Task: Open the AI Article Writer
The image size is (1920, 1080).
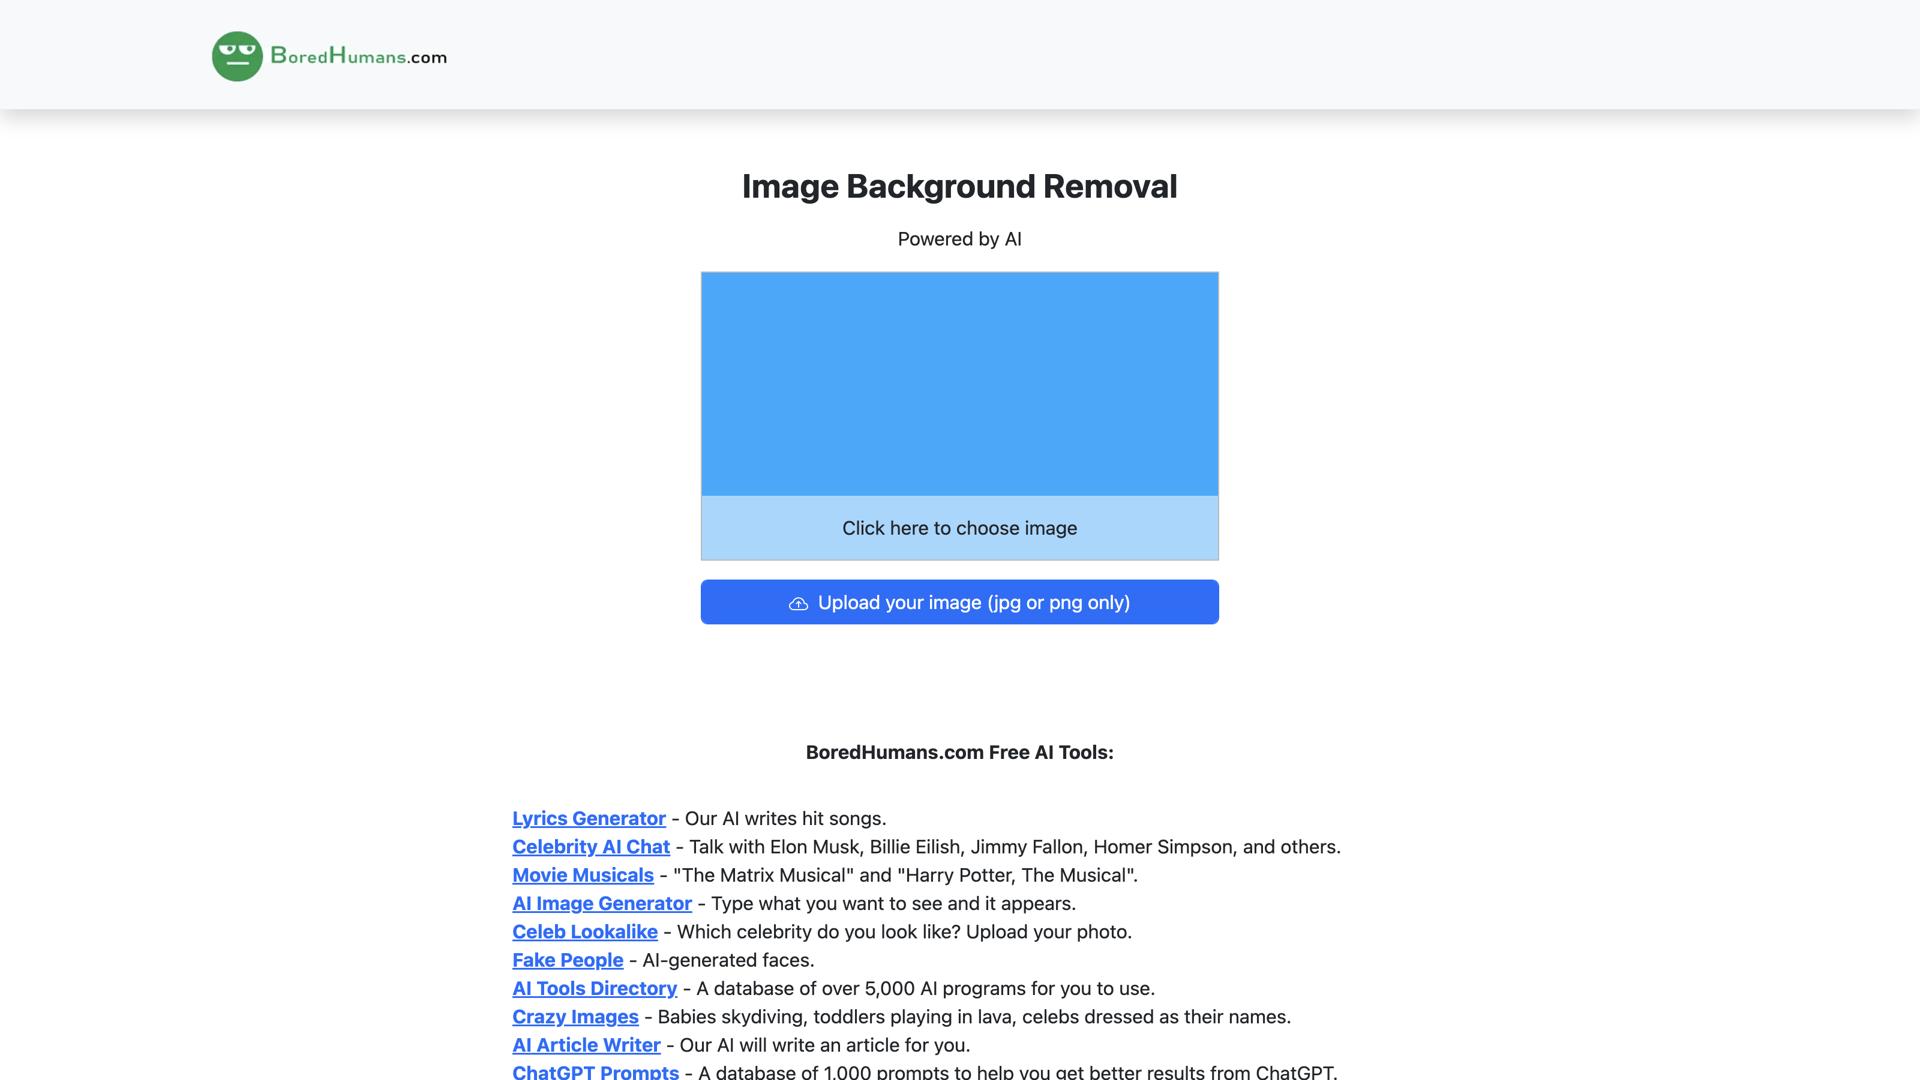Action: pos(585,1045)
